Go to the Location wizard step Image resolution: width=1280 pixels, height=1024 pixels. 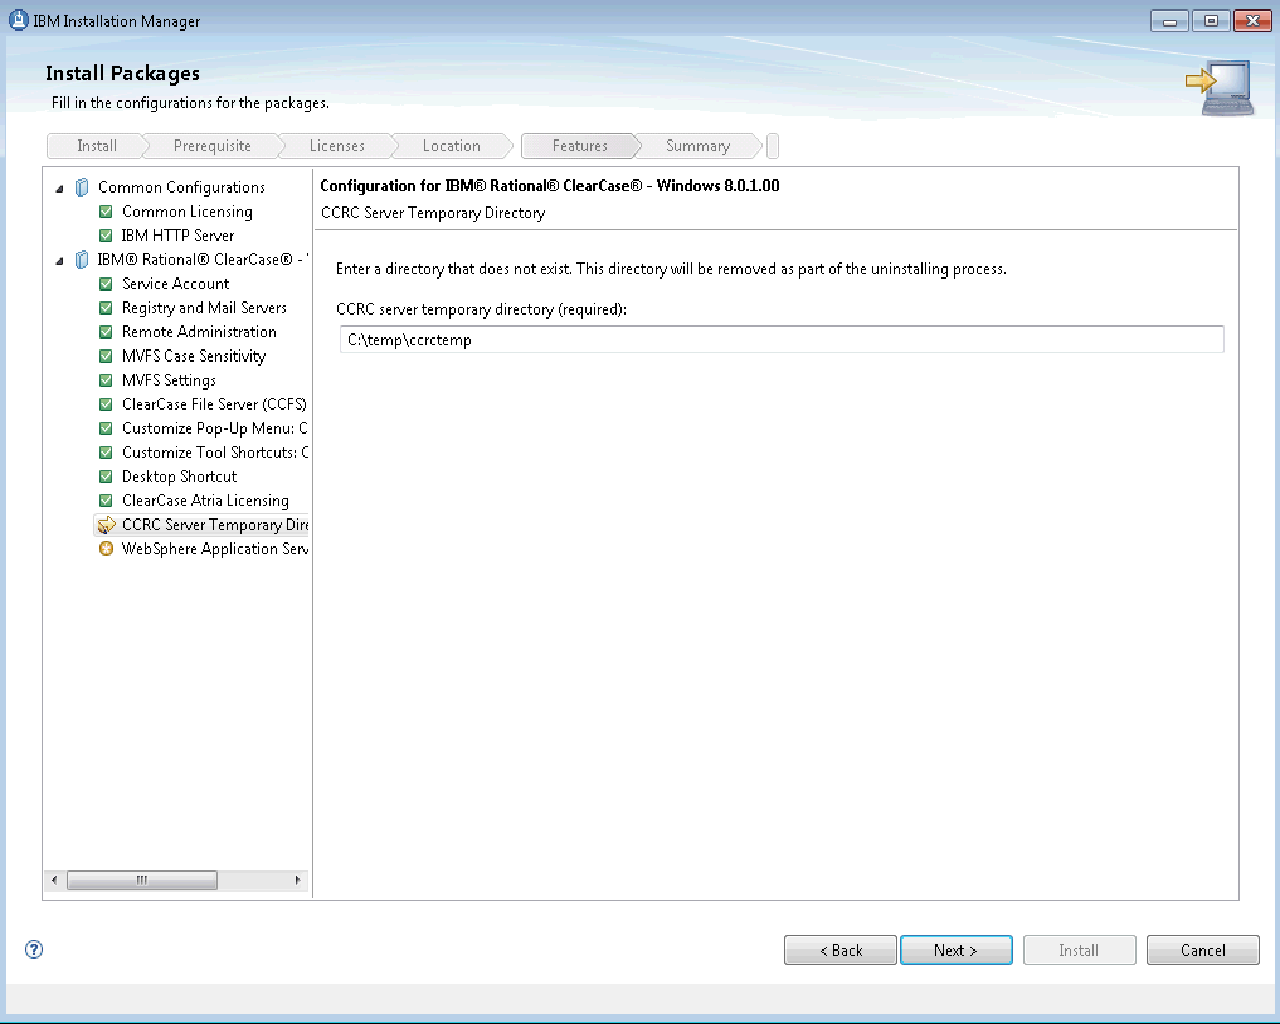tap(451, 146)
